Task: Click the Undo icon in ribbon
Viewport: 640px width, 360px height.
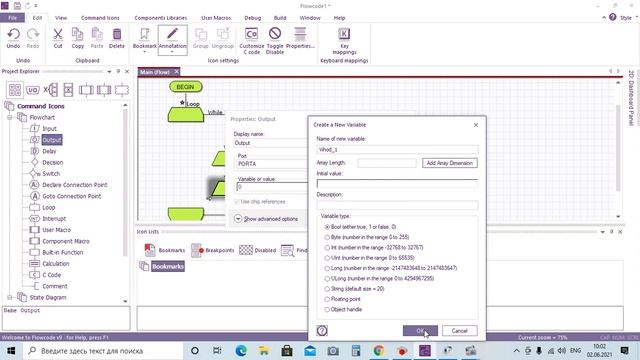Action: (13, 38)
